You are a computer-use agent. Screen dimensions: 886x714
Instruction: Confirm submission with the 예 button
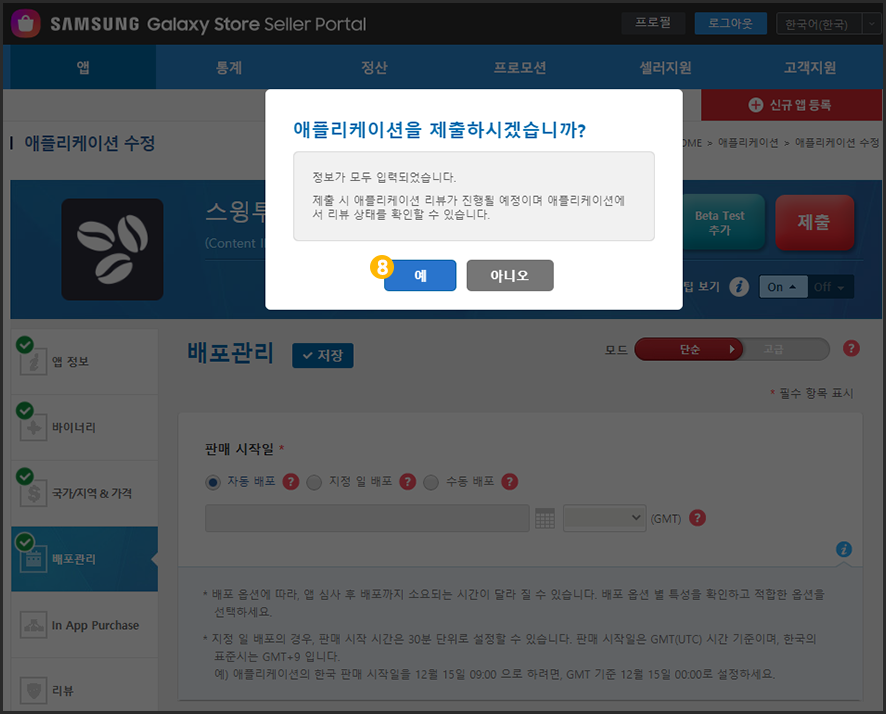pos(420,275)
